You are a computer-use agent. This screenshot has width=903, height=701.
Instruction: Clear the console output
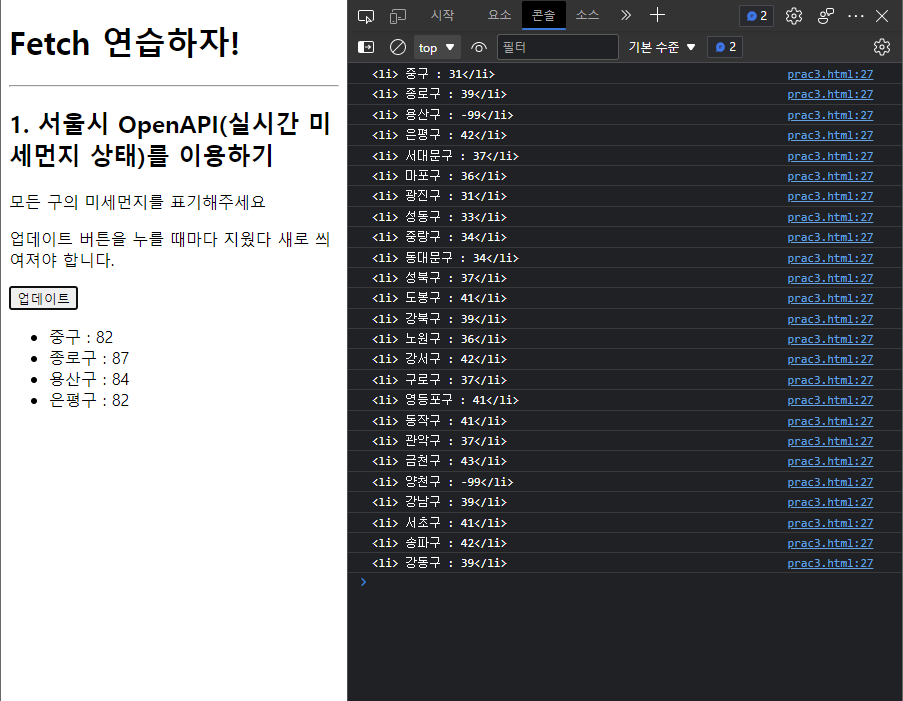click(397, 47)
